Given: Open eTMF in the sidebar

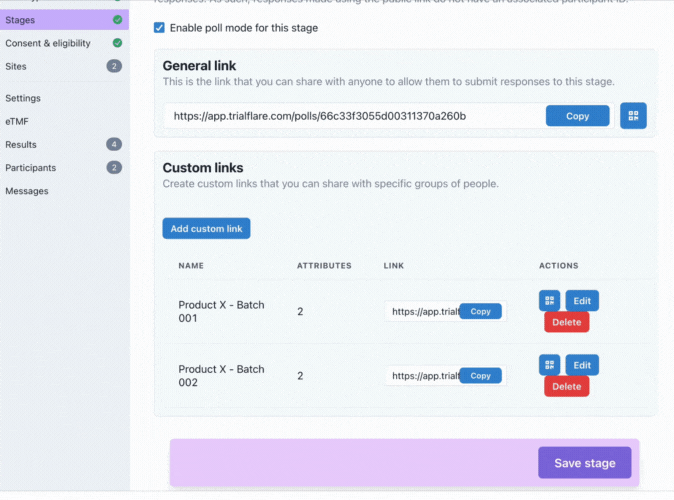Looking at the screenshot, I should point(17,121).
